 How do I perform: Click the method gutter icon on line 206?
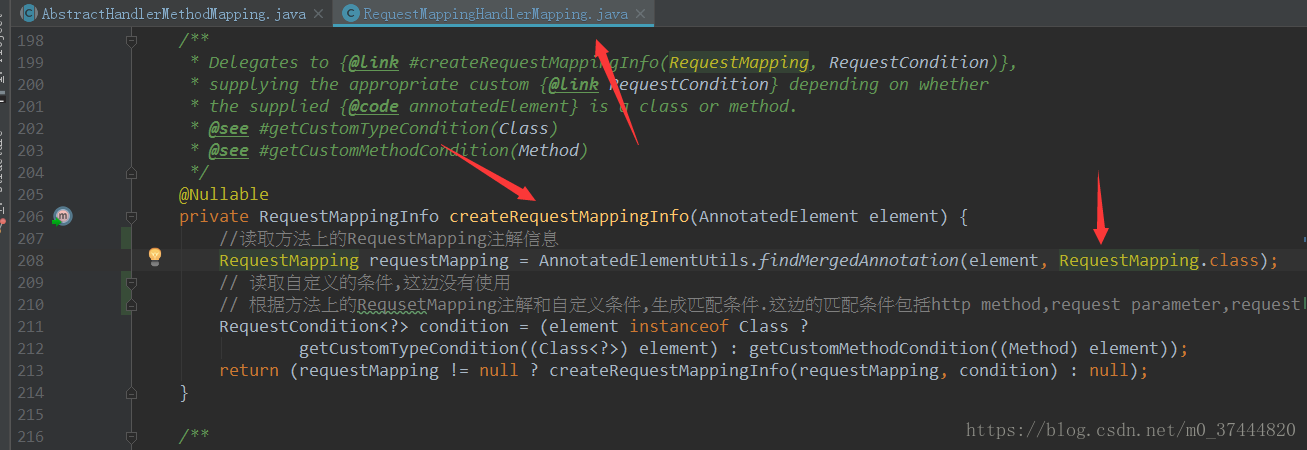pyautogui.click(x=62, y=216)
